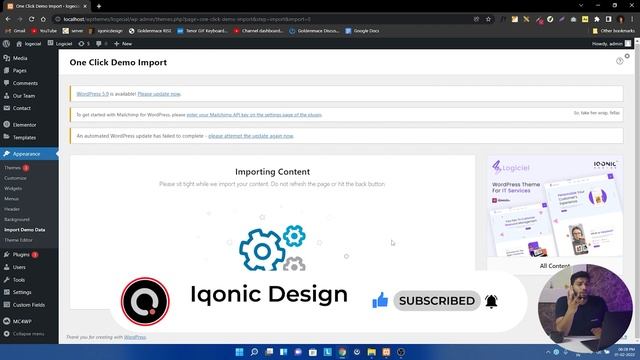640x360 pixels.
Task: Click please attempt the update again link
Action: [251, 136]
